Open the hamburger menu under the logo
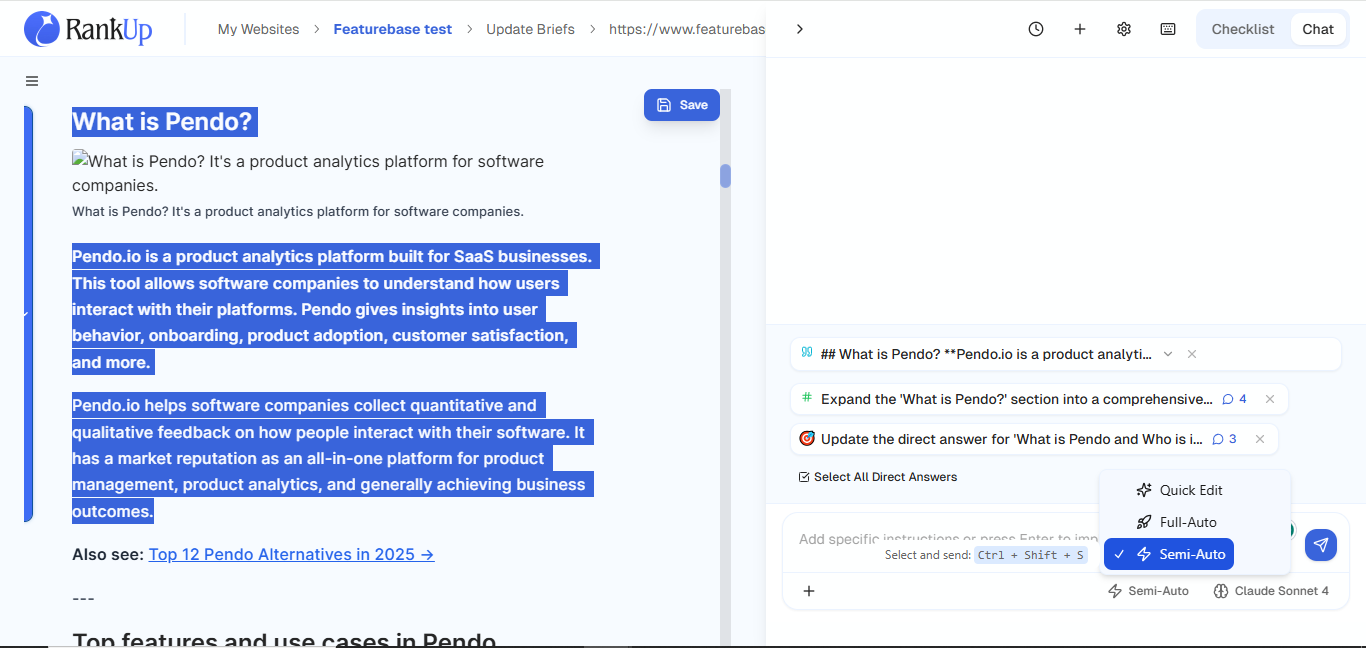Screen dimensions: 1366x648 pyautogui.click(x=32, y=81)
